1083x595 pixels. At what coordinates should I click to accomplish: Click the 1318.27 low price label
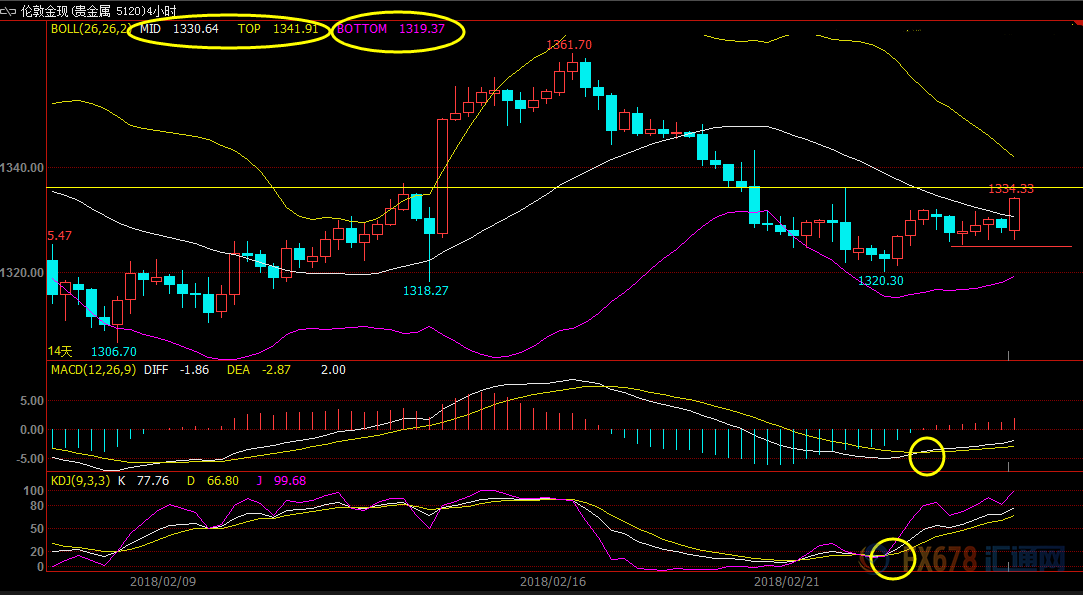pyautogui.click(x=425, y=291)
